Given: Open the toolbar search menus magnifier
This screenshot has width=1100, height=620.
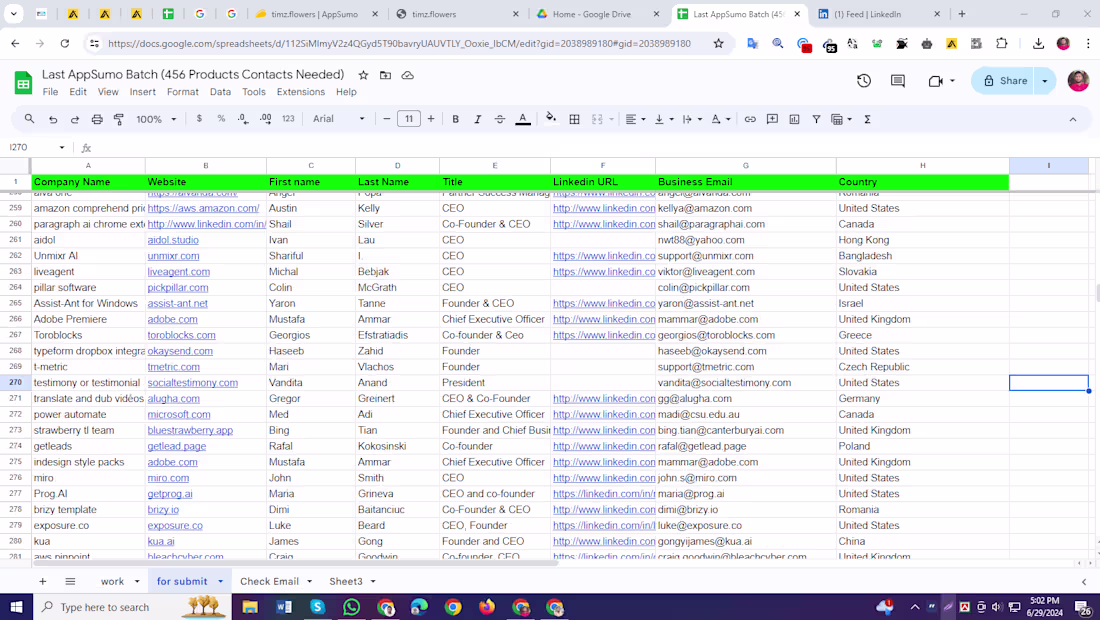Looking at the screenshot, I should 29,119.
